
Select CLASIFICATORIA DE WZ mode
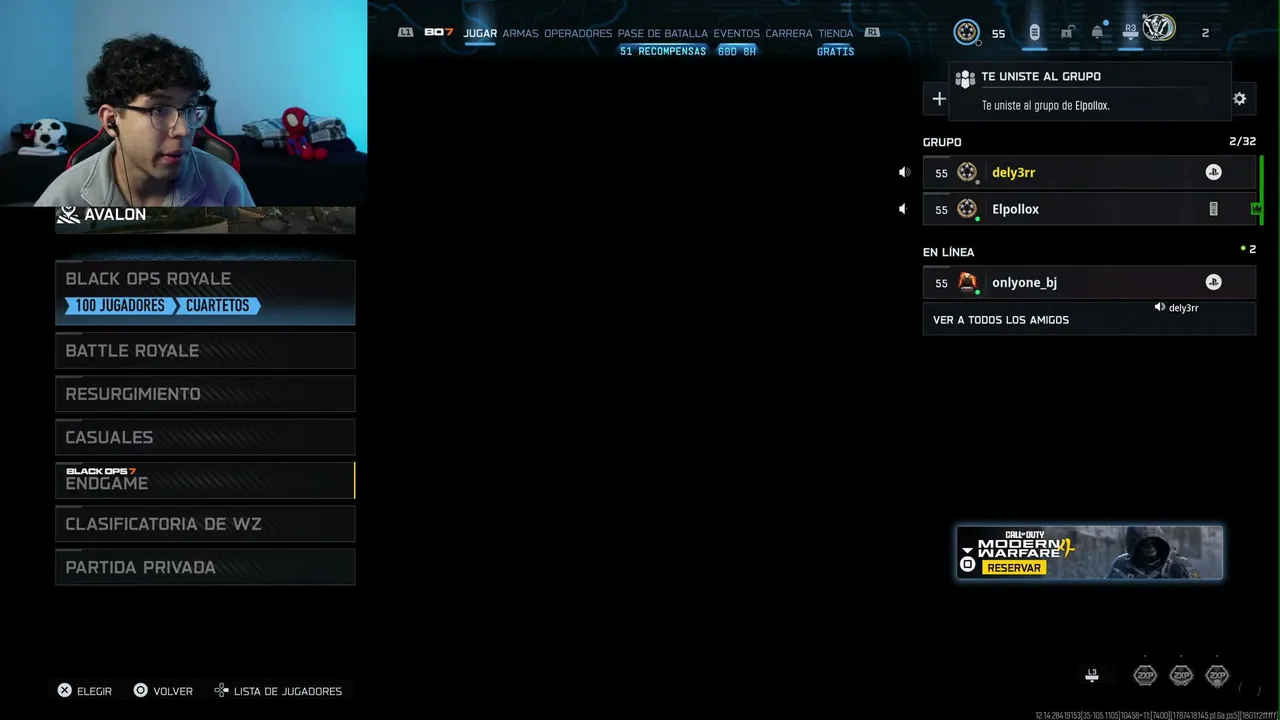pos(205,524)
